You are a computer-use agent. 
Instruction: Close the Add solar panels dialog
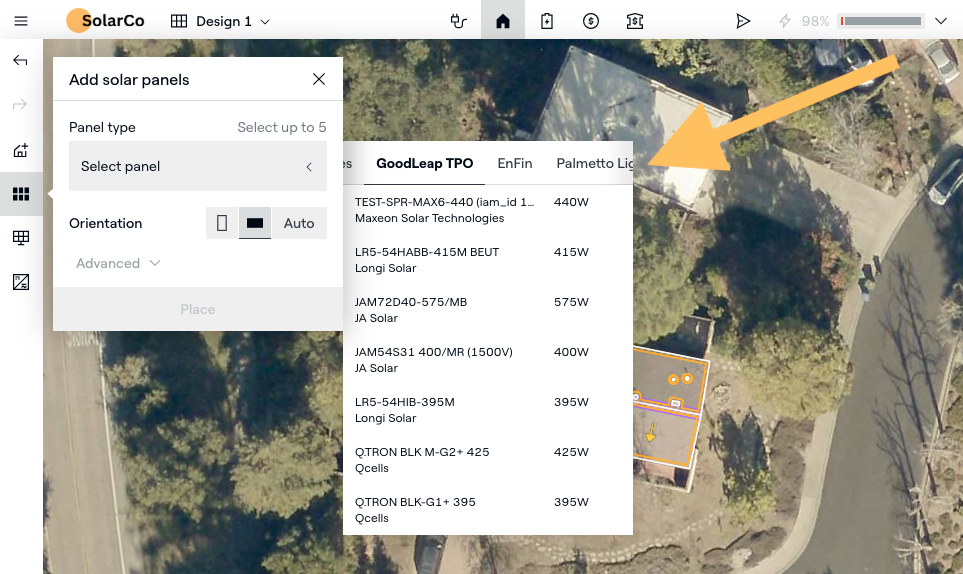click(x=319, y=79)
